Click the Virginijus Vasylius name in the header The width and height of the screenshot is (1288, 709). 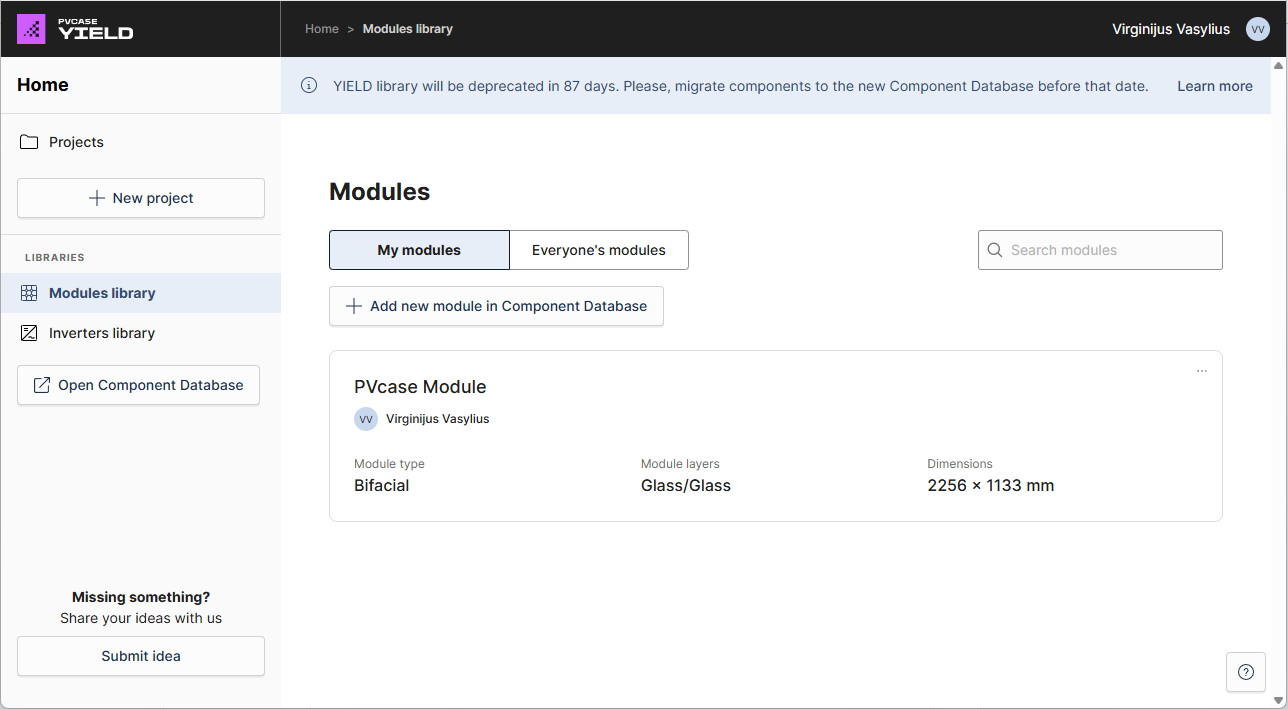coord(1171,29)
